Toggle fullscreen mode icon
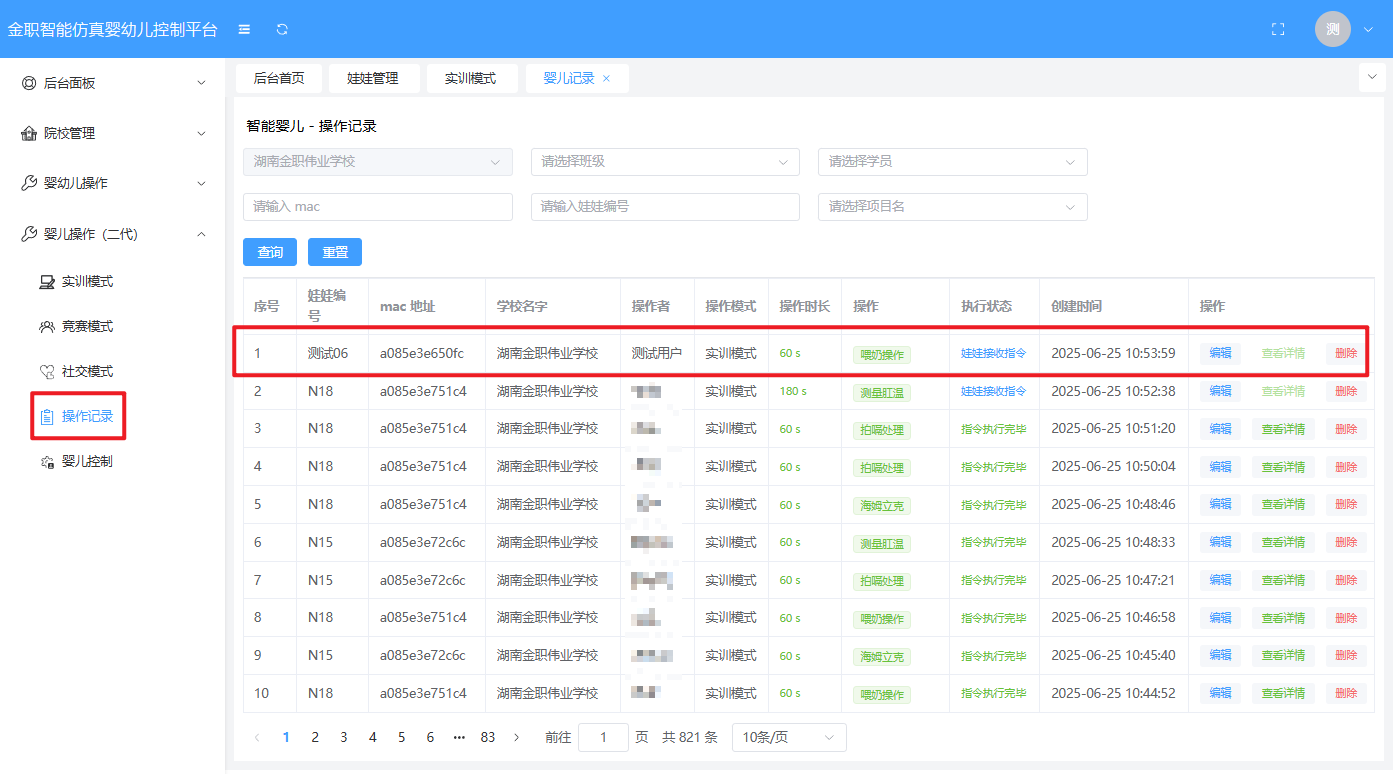Screen dimensions: 1393x774 (x=1277, y=30)
